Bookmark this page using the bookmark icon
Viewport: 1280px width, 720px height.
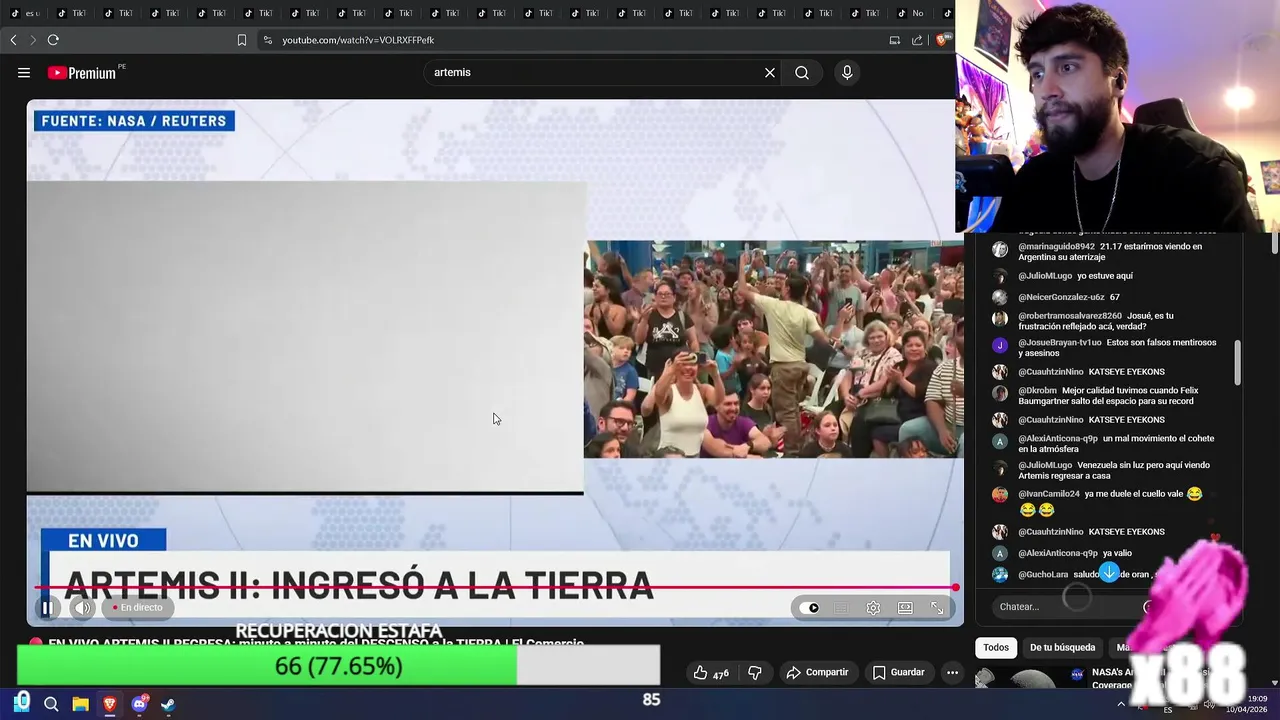241,40
